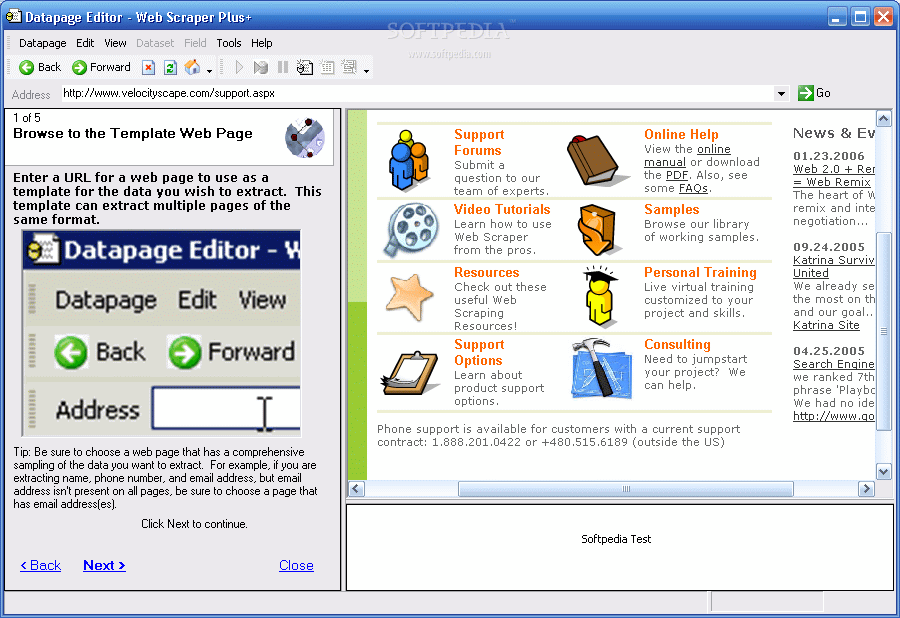
Task: Click the hand-pointer select data icon
Action: (x=305, y=67)
